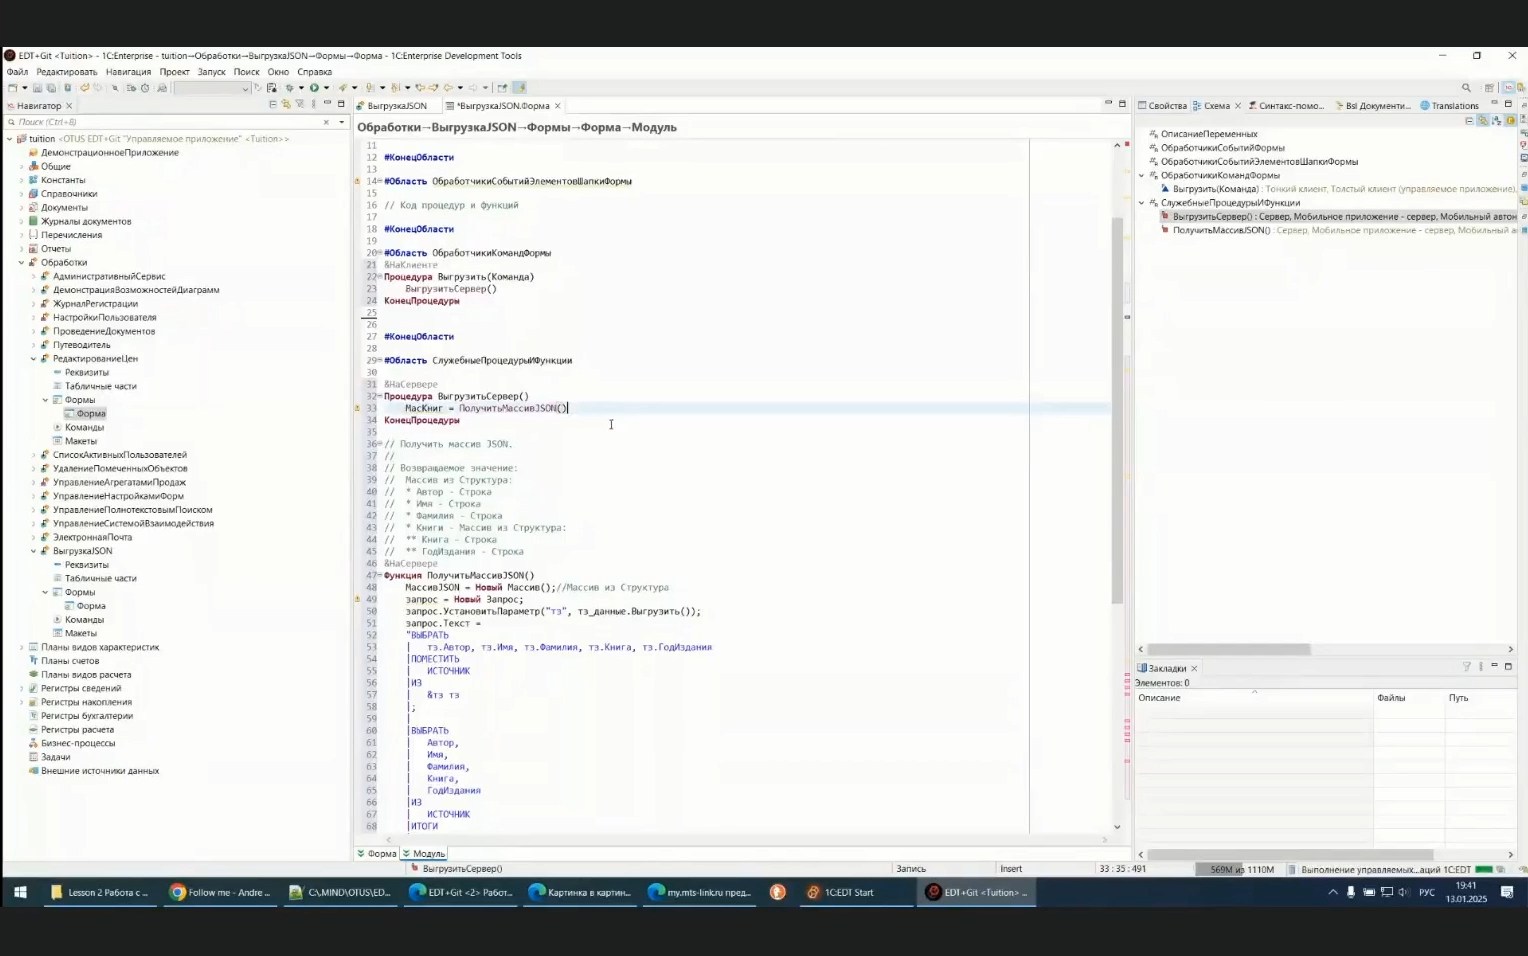Clear the Навигатор search field
Viewport: 1528px width, 956px height.
click(326, 122)
